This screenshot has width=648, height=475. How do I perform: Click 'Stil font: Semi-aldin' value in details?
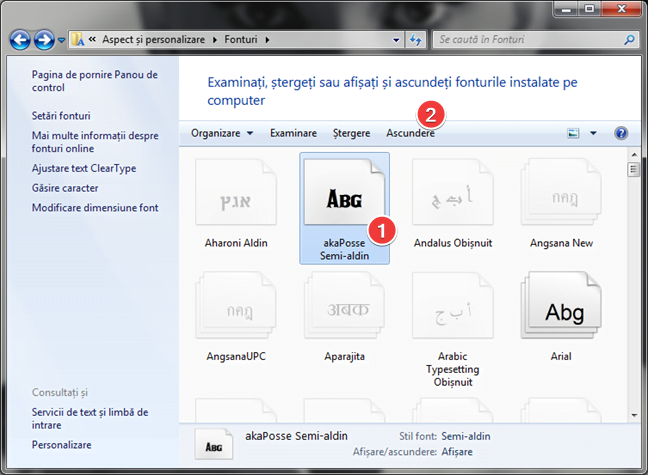466,436
